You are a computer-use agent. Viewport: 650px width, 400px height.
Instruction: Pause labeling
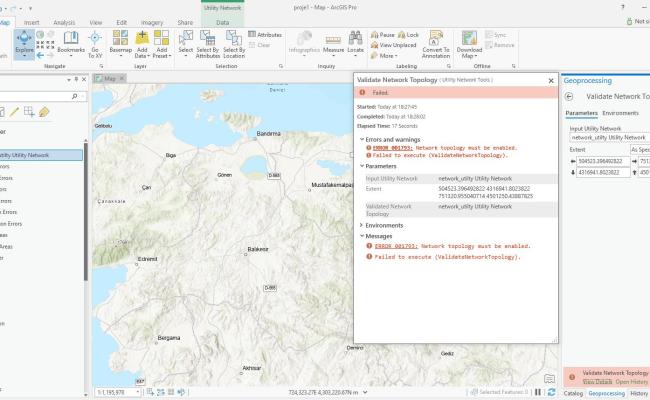(x=383, y=35)
